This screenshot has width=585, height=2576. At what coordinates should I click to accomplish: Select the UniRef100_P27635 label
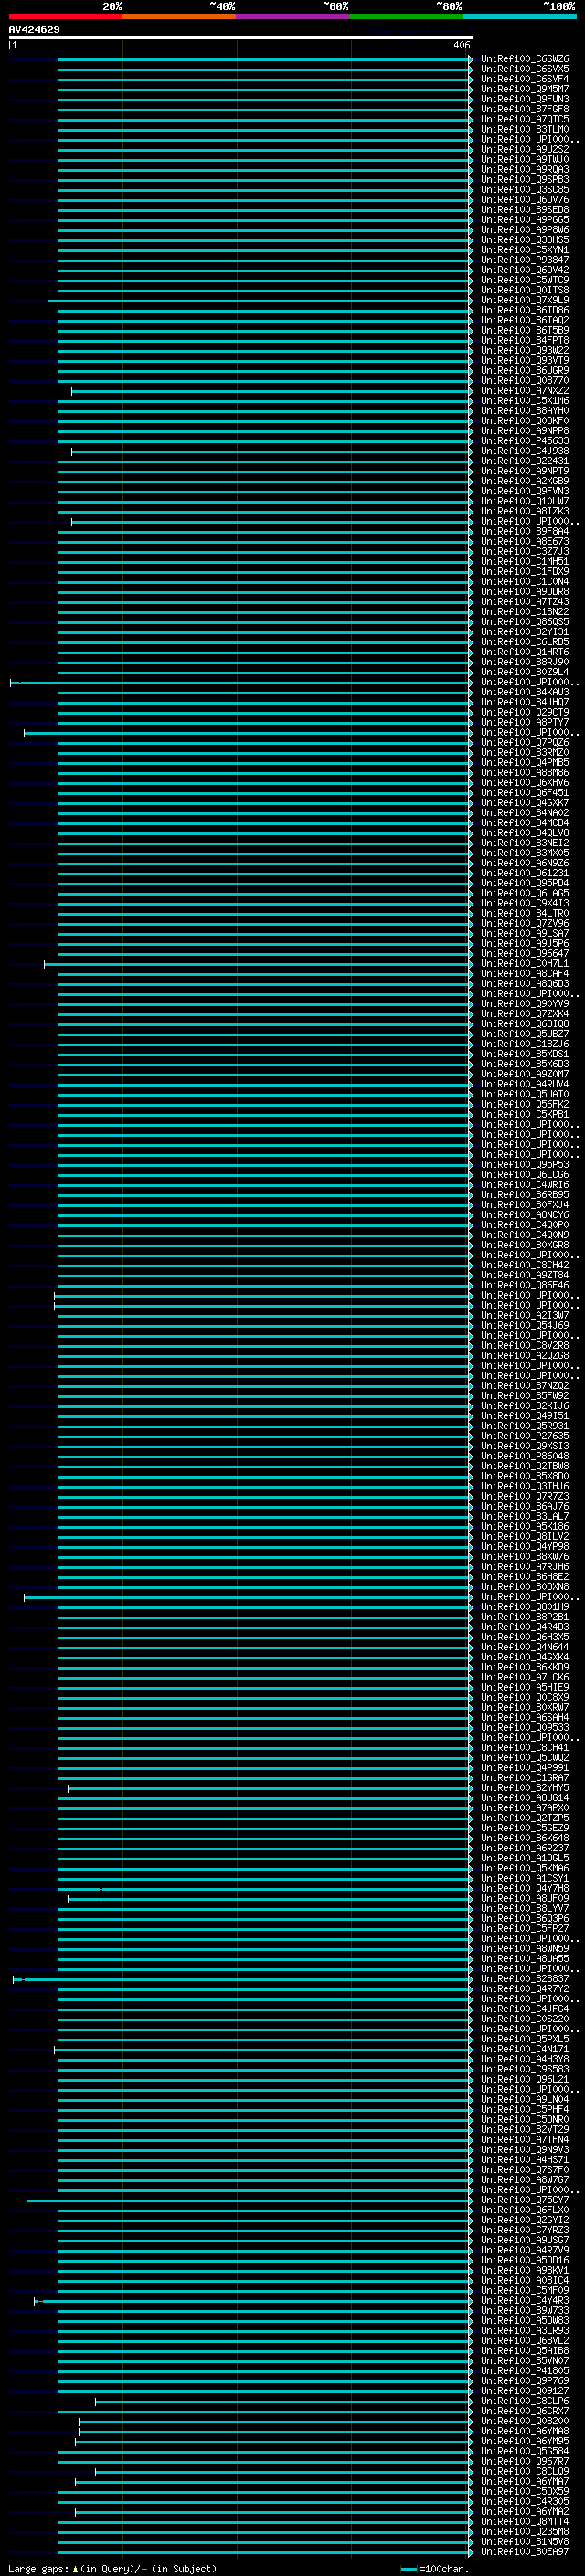tap(525, 1436)
